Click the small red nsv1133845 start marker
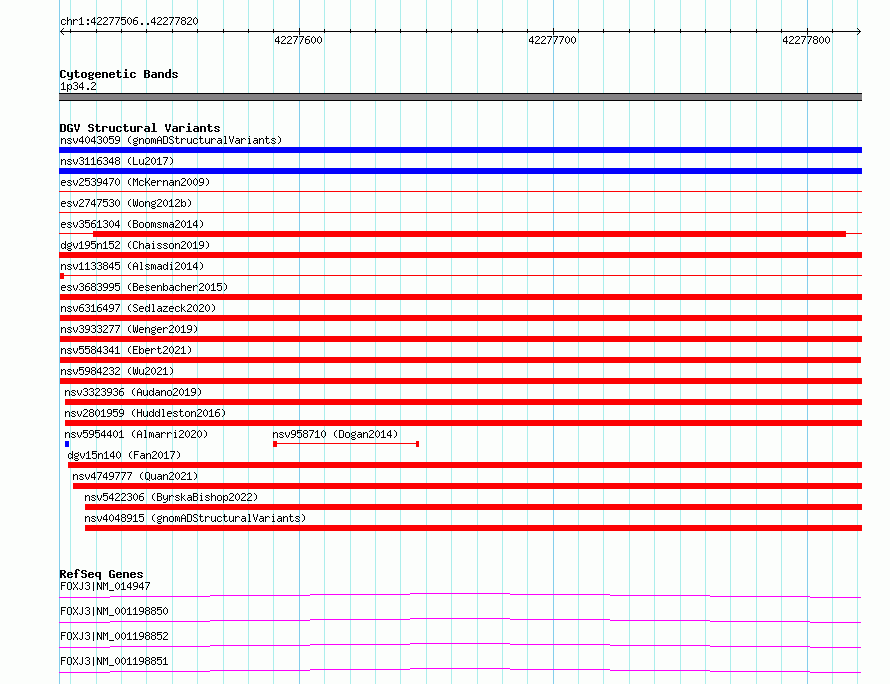This screenshot has height=684, width=890. pyautogui.click(x=62, y=276)
